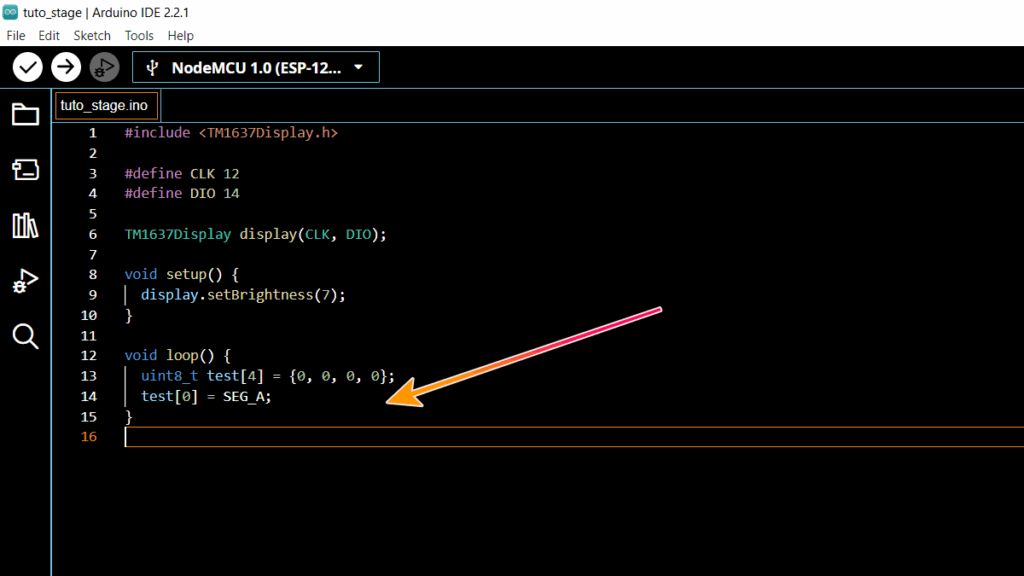Click line number 16 in gutter
The width and height of the screenshot is (1024, 576).
(x=89, y=437)
